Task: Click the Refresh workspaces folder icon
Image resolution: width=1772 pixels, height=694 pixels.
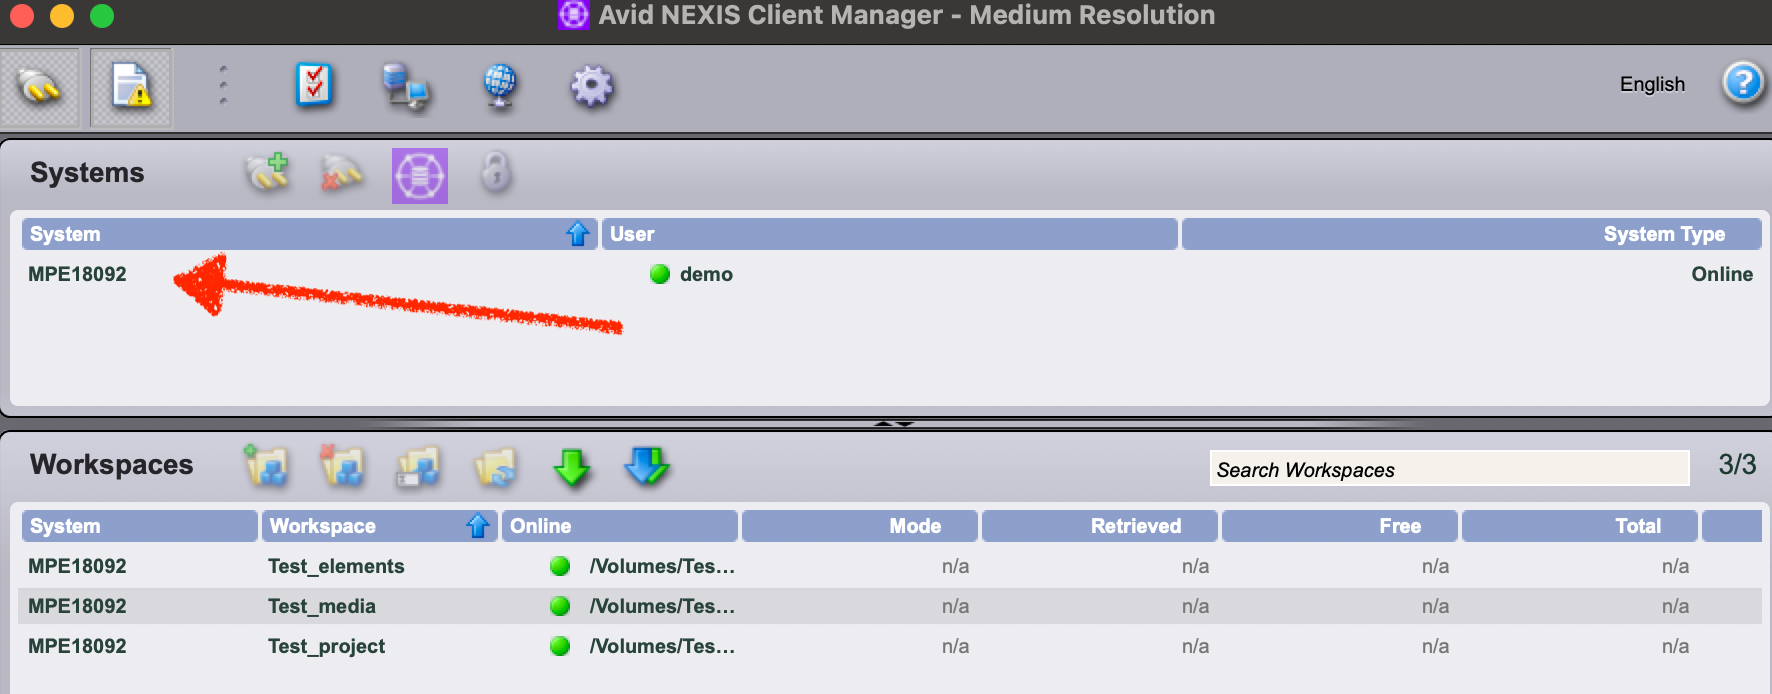Action: coord(495,467)
